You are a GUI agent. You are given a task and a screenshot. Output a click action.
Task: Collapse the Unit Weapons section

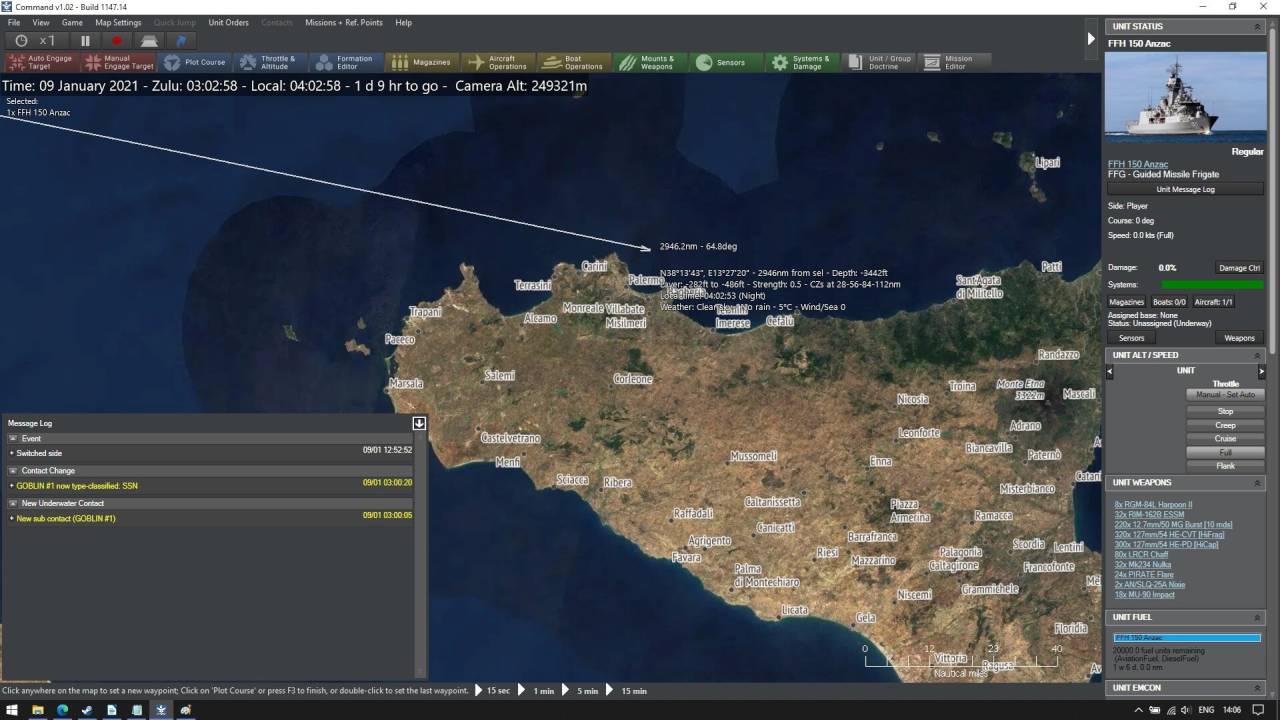click(1258, 483)
